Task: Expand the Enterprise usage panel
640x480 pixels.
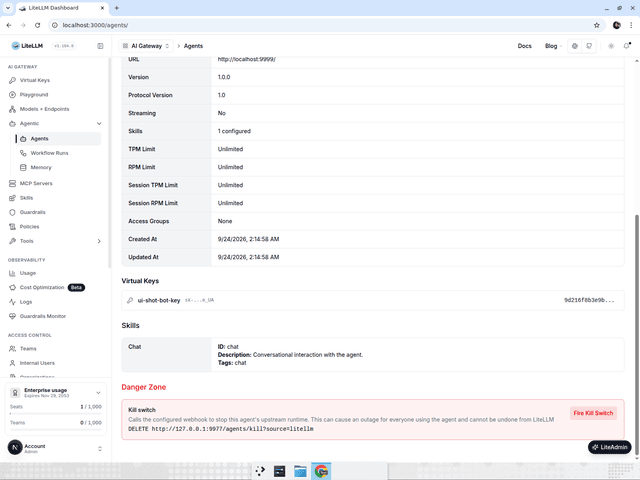Action: coord(98,393)
